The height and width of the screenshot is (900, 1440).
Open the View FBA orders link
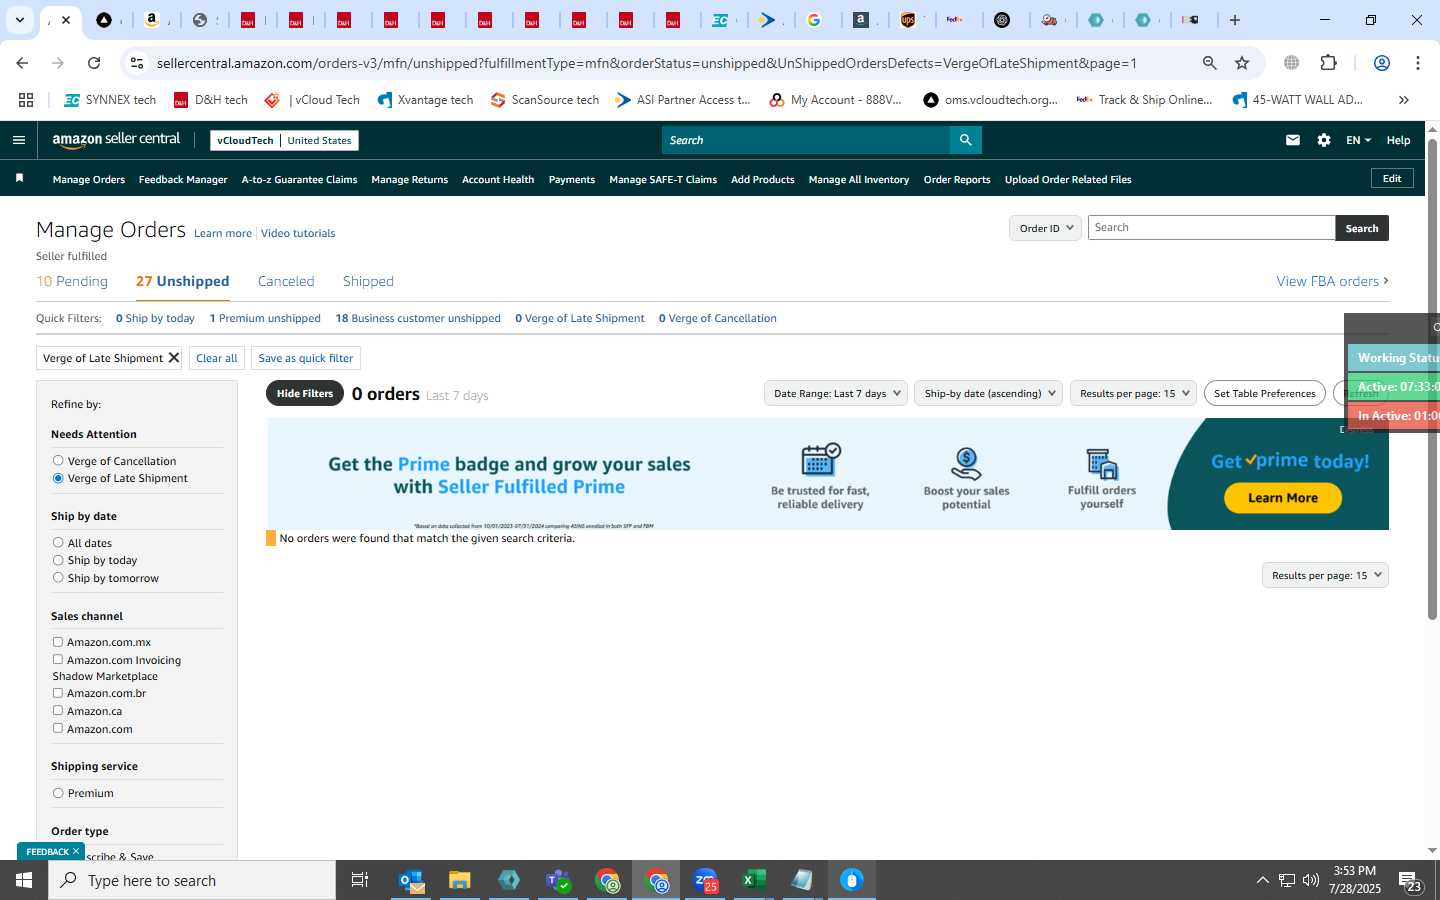(1332, 281)
